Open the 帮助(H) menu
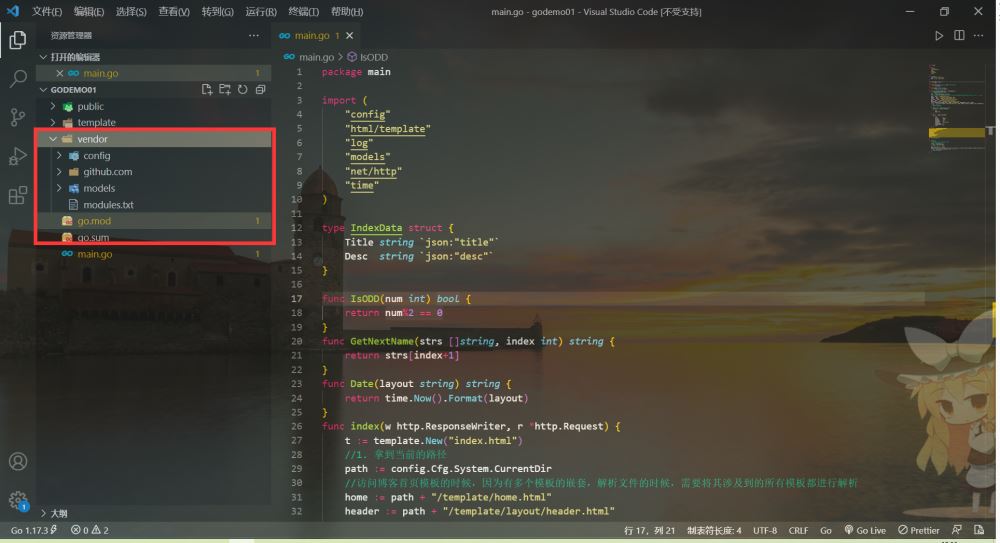1000x543 pixels. [x=347, y=11]
